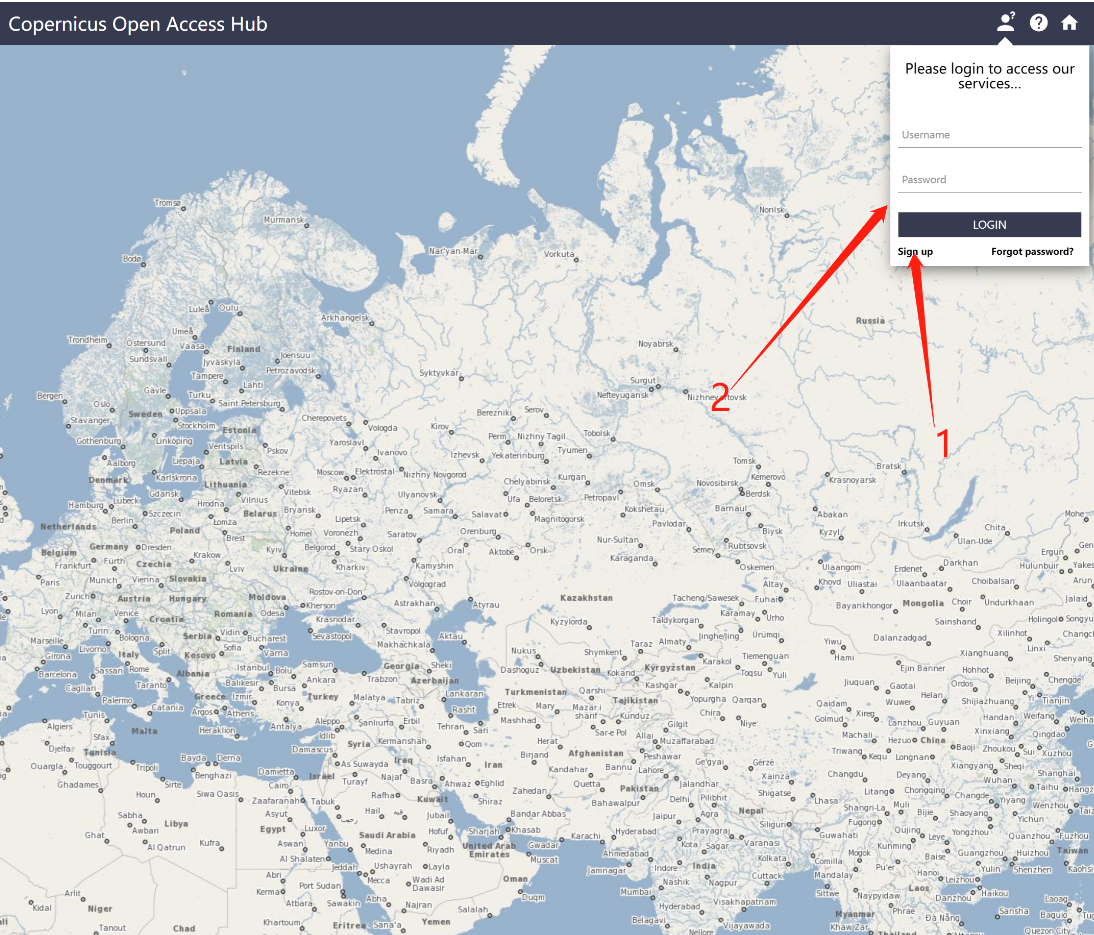
Task: Click the Vorkuta label on map
Action: (559, 254)
